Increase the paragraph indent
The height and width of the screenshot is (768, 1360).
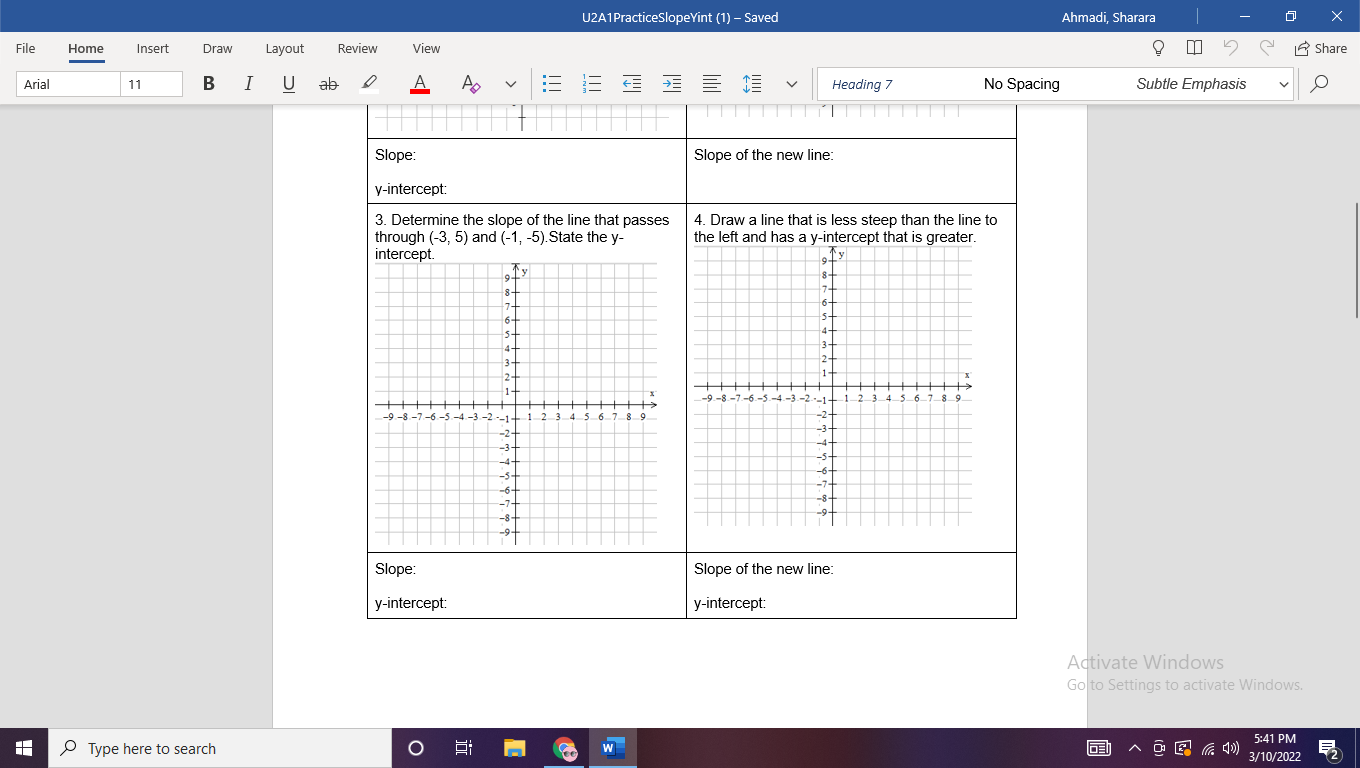tap(671, 84)
